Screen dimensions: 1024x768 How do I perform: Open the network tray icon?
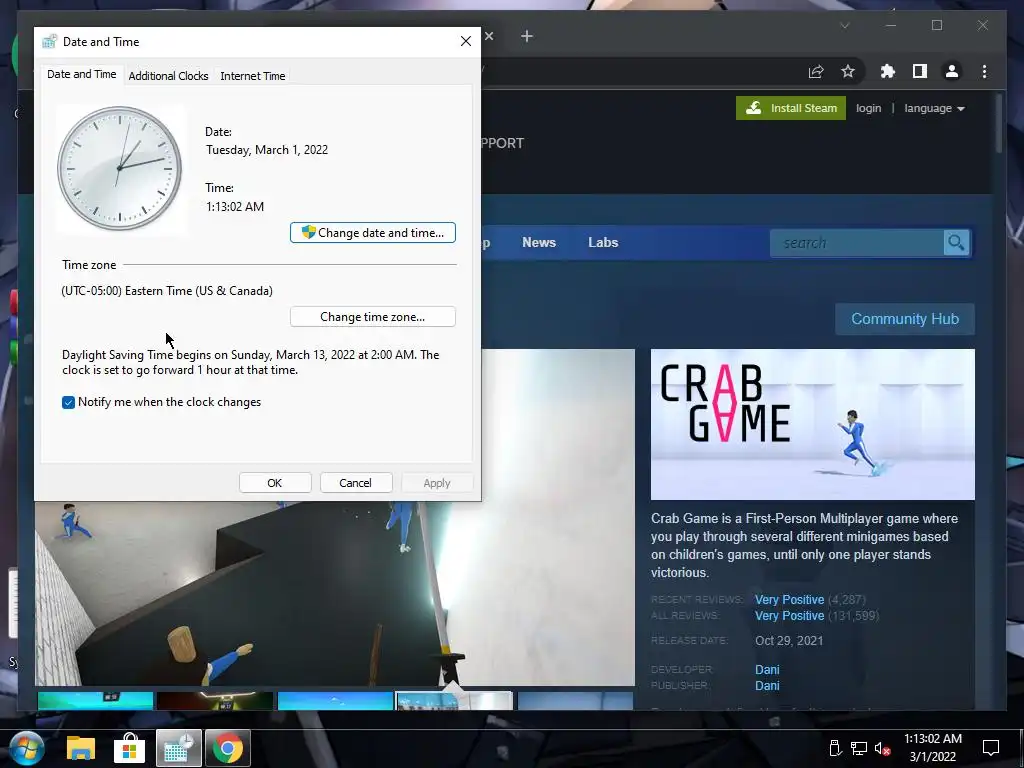click(859, 748)
